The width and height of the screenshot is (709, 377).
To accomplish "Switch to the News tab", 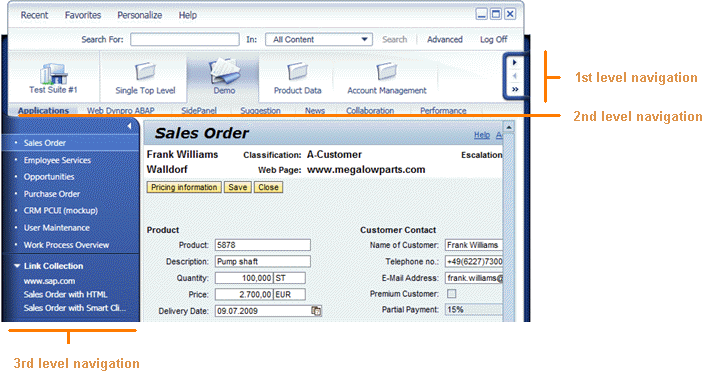I will (315, 110).
